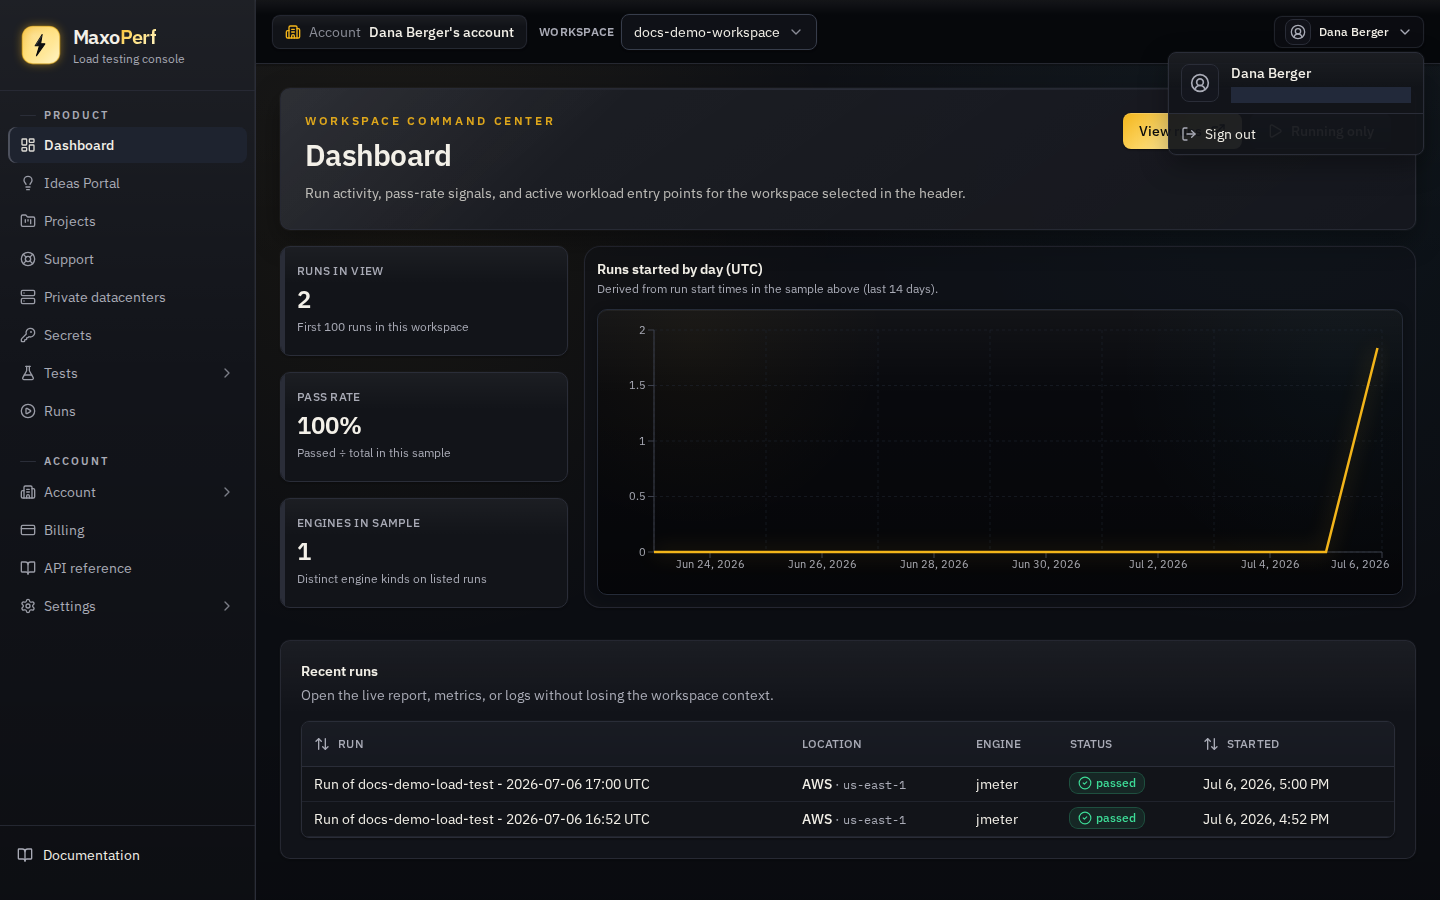Screen dimensions: 1440x900
Task: Sort table by STARTED column header
Action: [x=1241, y=744]
